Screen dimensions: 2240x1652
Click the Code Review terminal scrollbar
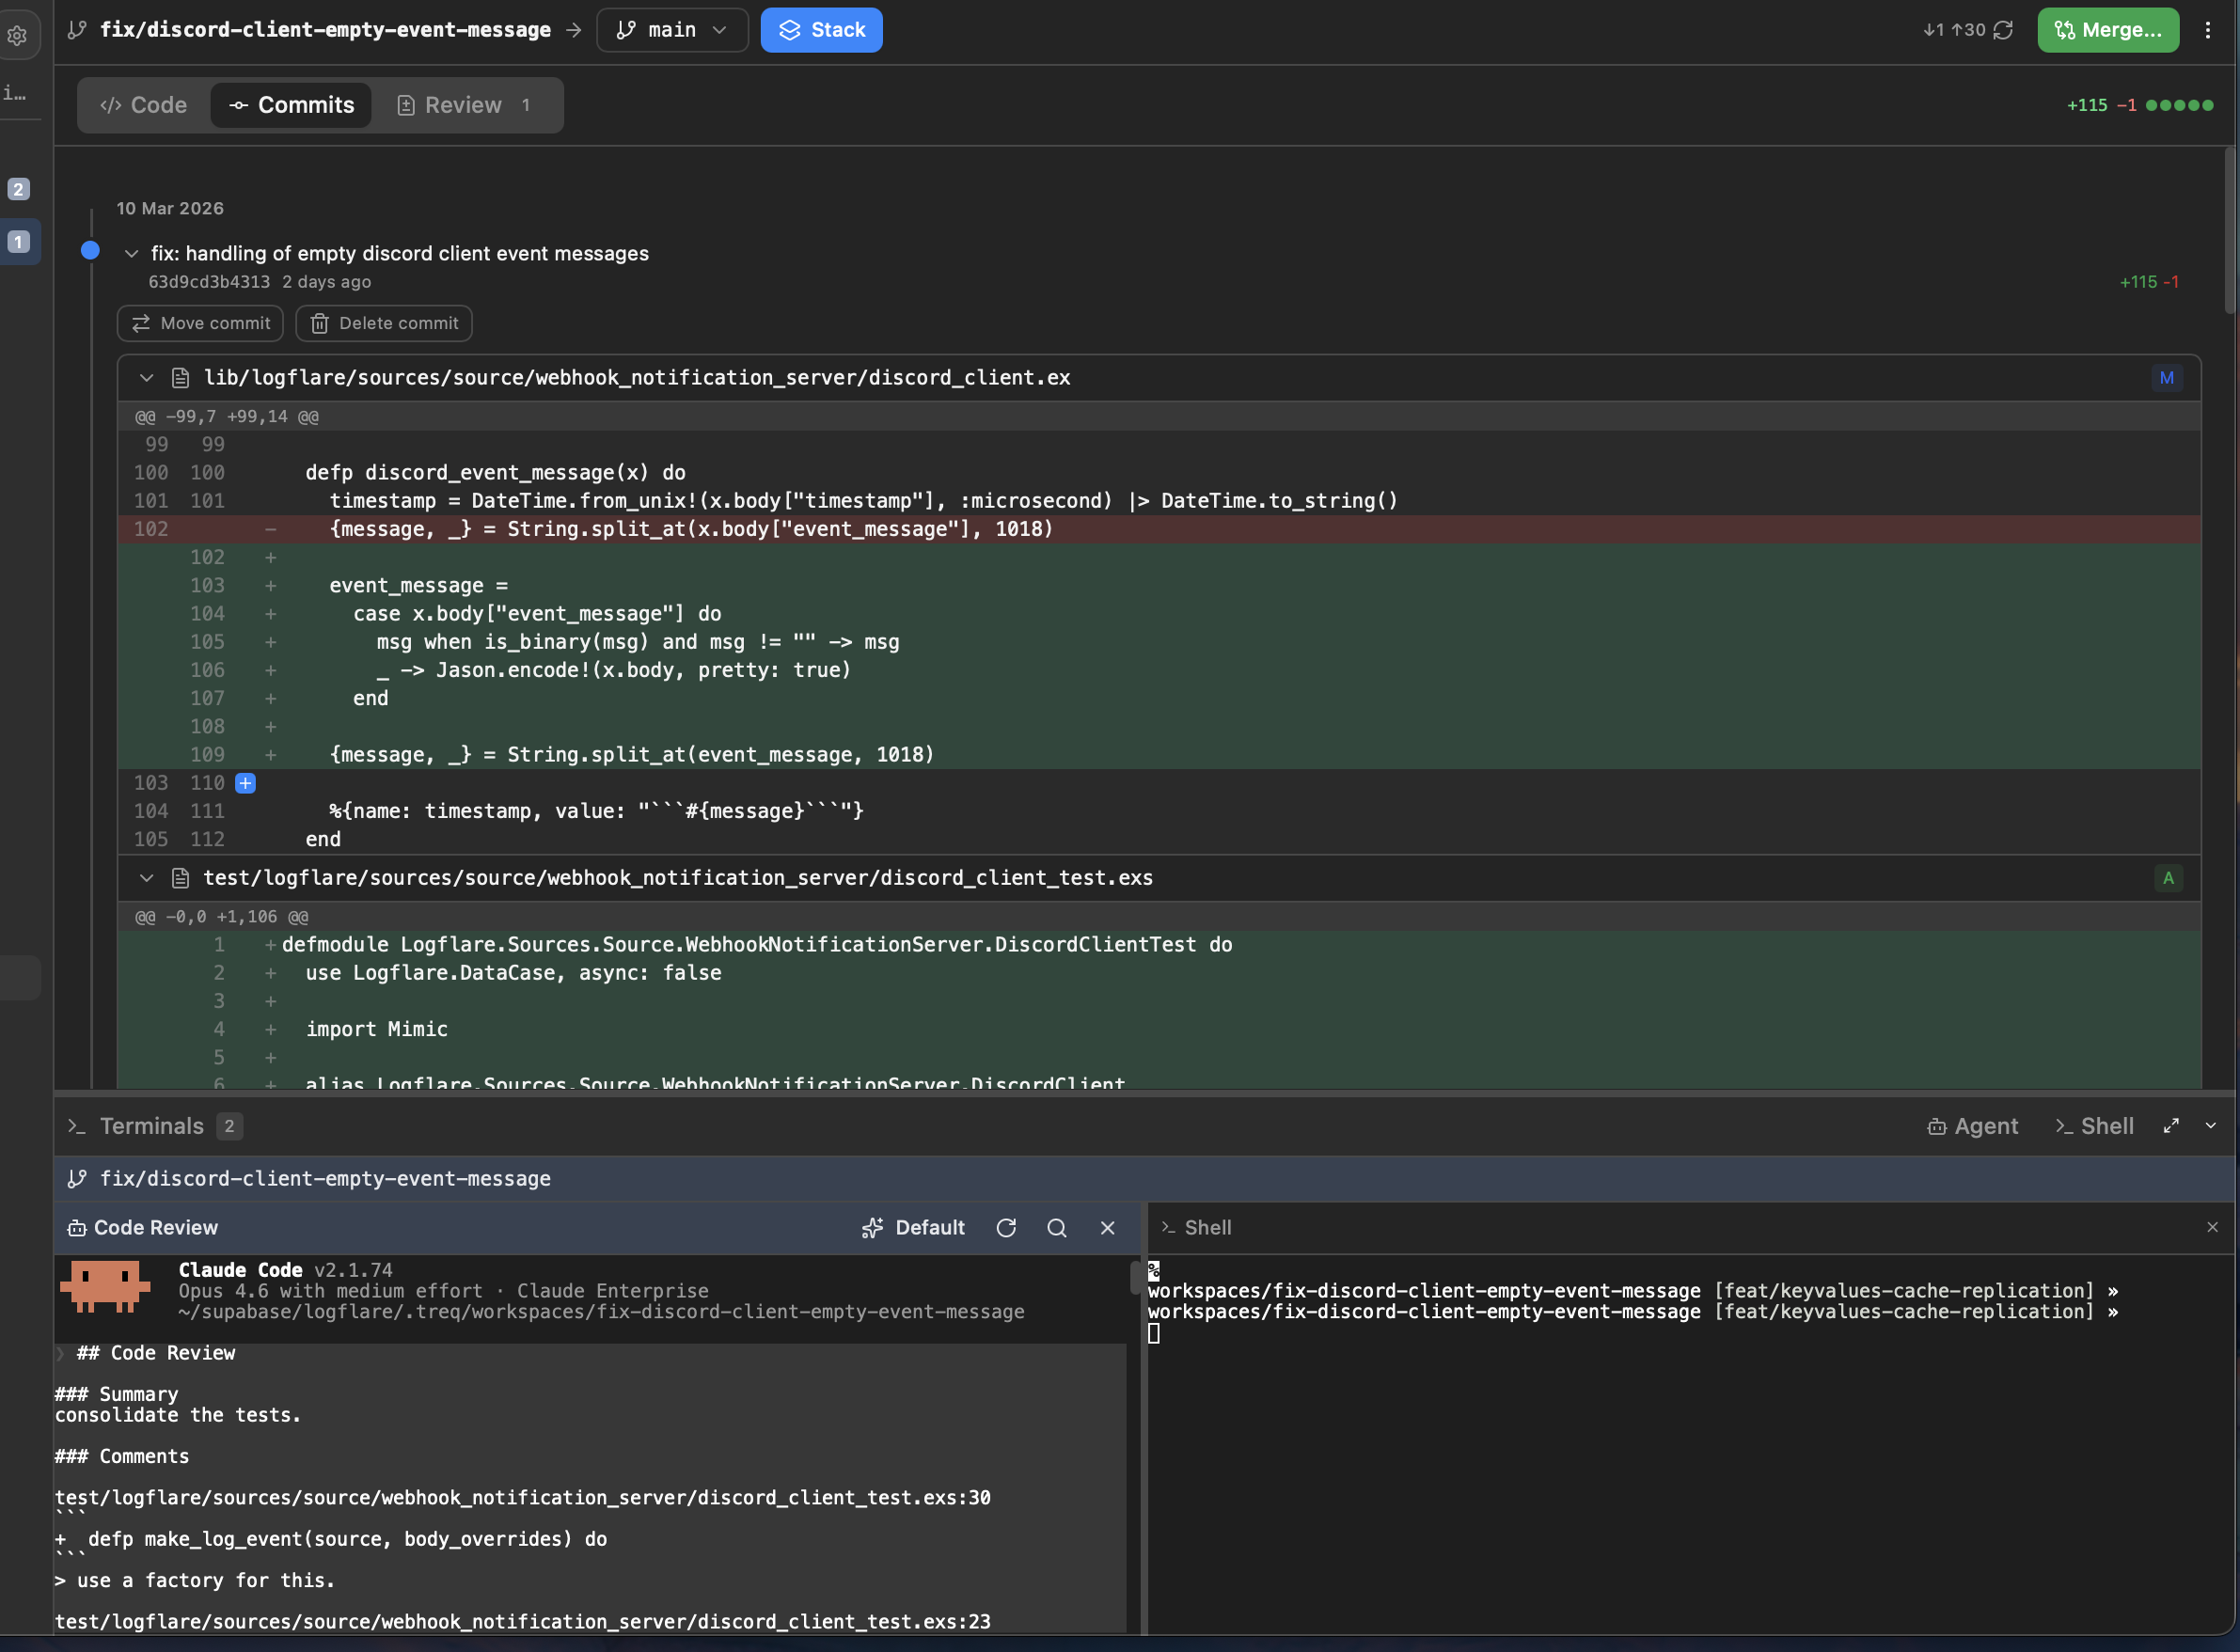1135,1278
